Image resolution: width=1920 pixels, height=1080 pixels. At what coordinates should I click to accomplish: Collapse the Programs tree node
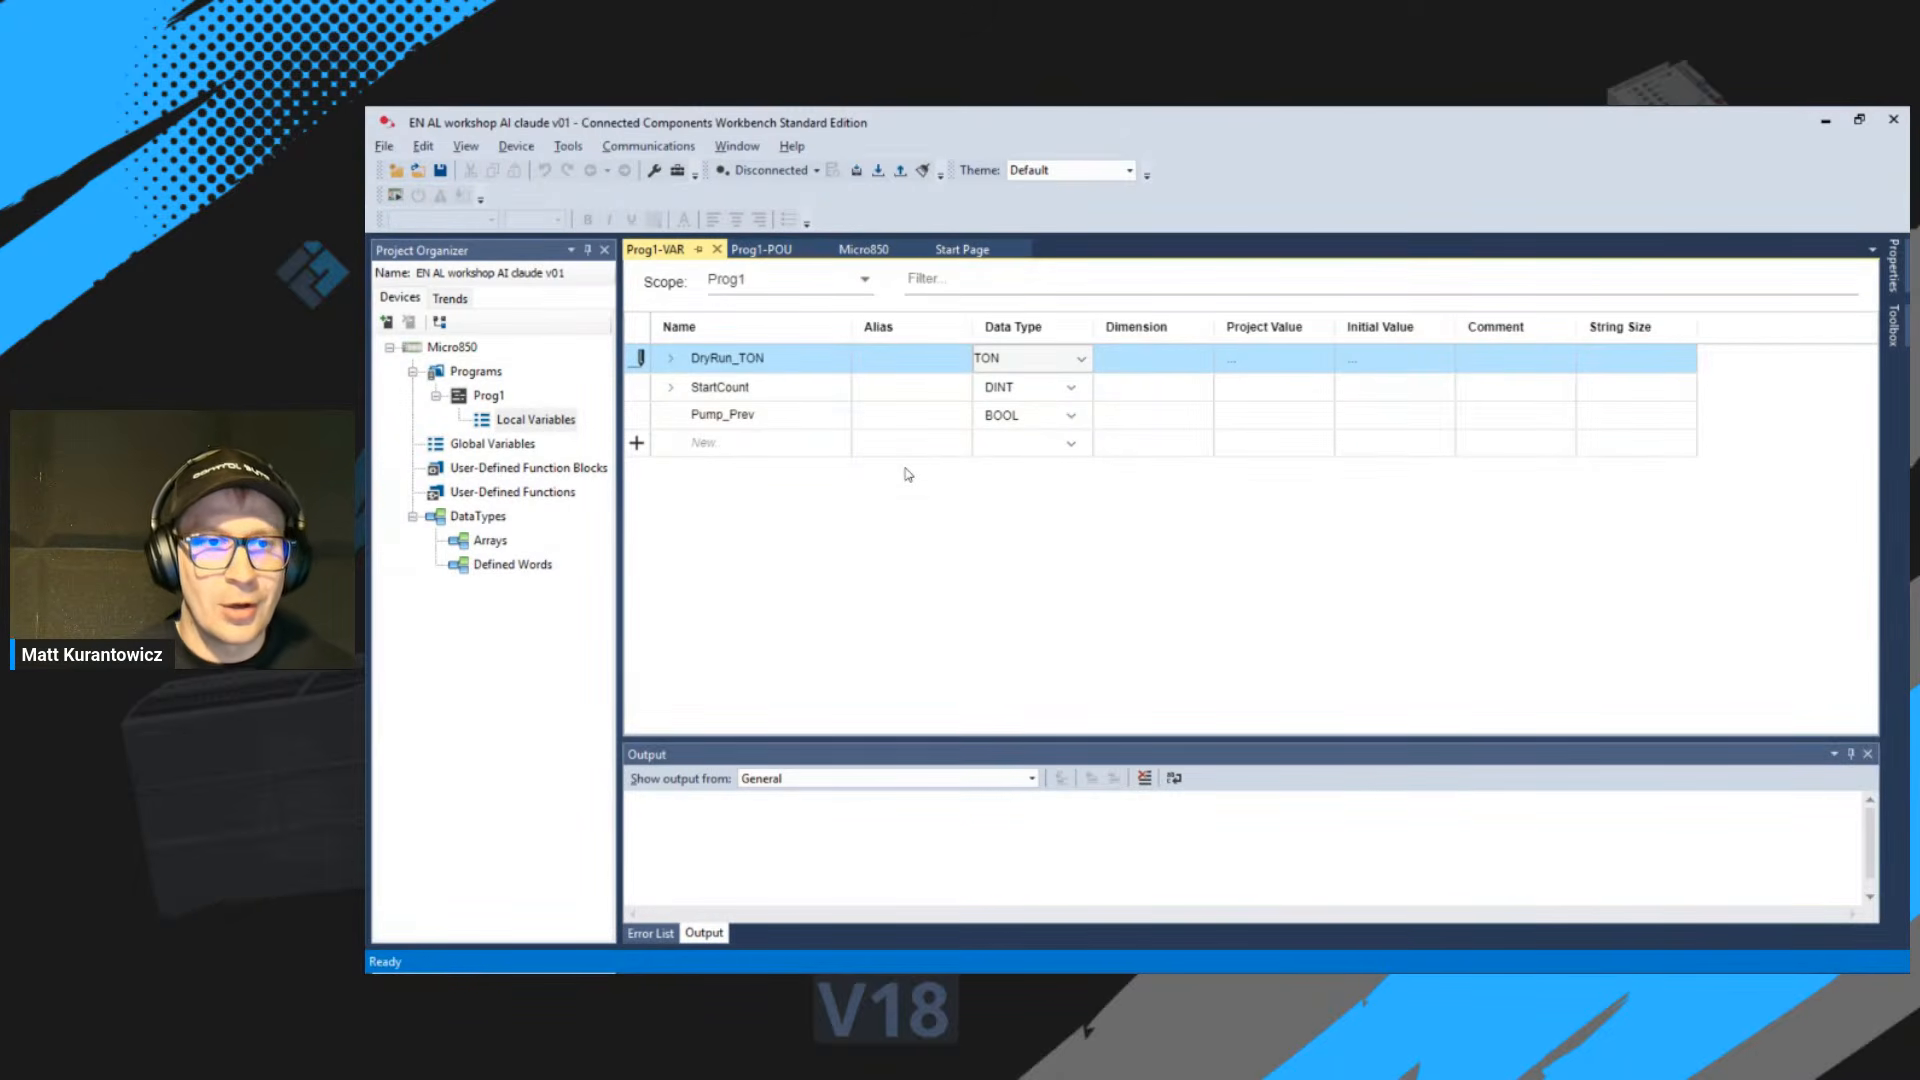click(x=413, y=372)
